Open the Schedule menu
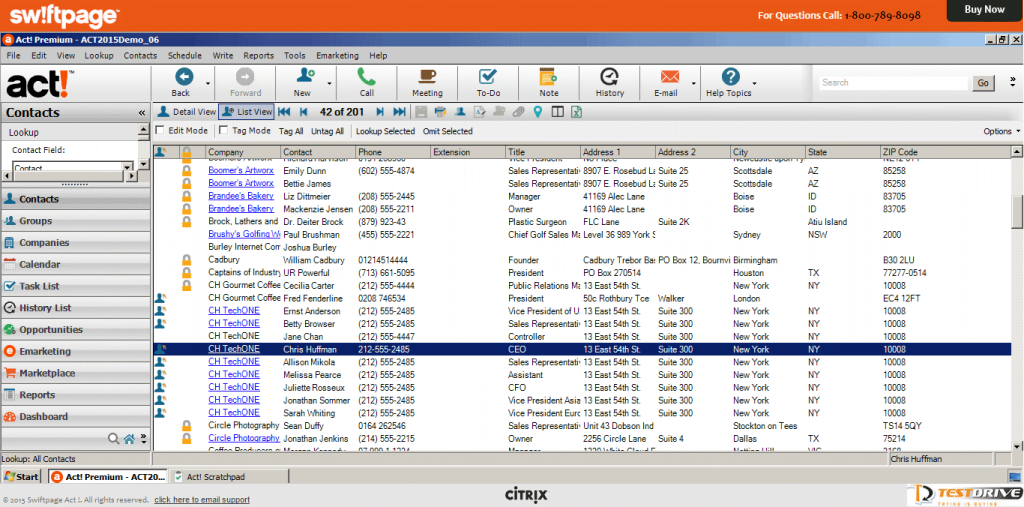 pyautogui.click(x=184, y=56)
